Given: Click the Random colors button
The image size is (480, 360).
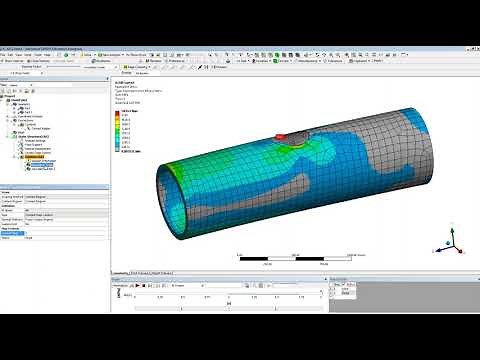Looking at the screenshot, I should (153, 61).
